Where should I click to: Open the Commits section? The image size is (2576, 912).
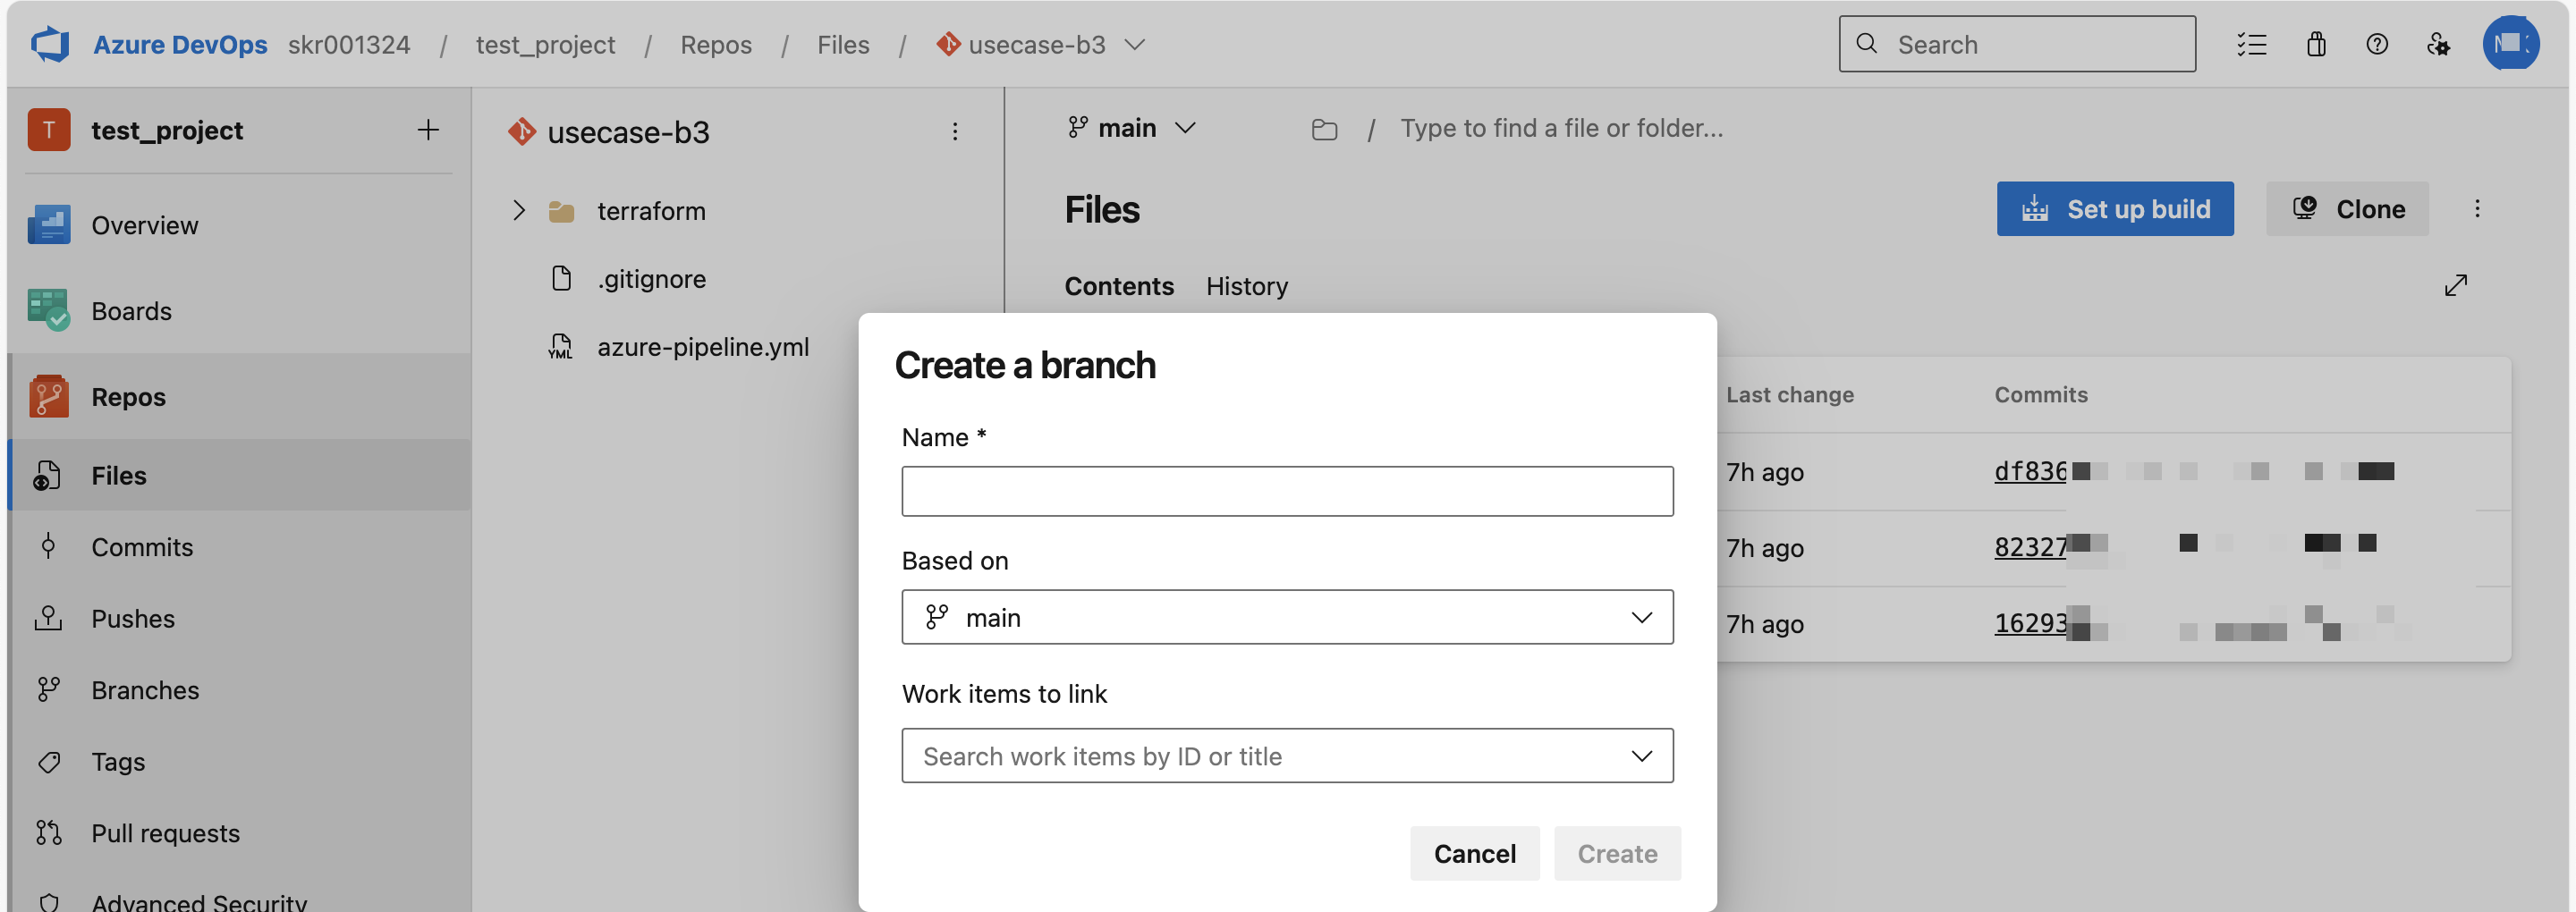(143, 546)
